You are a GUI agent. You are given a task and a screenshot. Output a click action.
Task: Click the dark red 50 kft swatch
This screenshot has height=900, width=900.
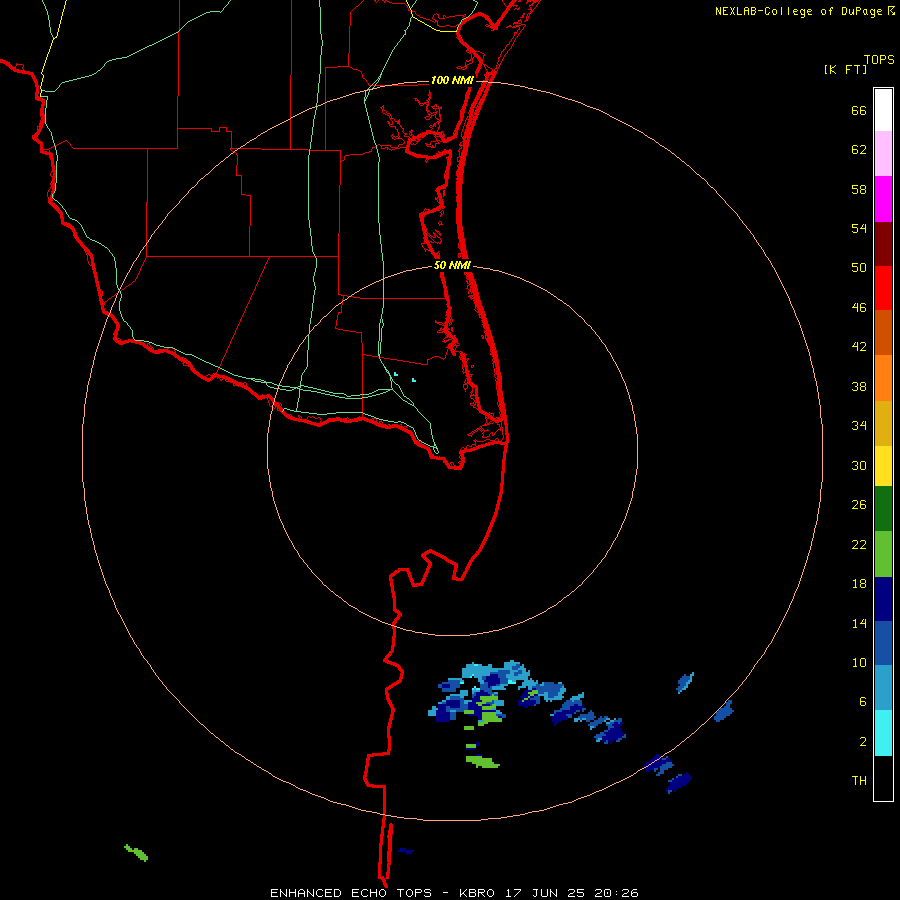click(x=883, y=244)
